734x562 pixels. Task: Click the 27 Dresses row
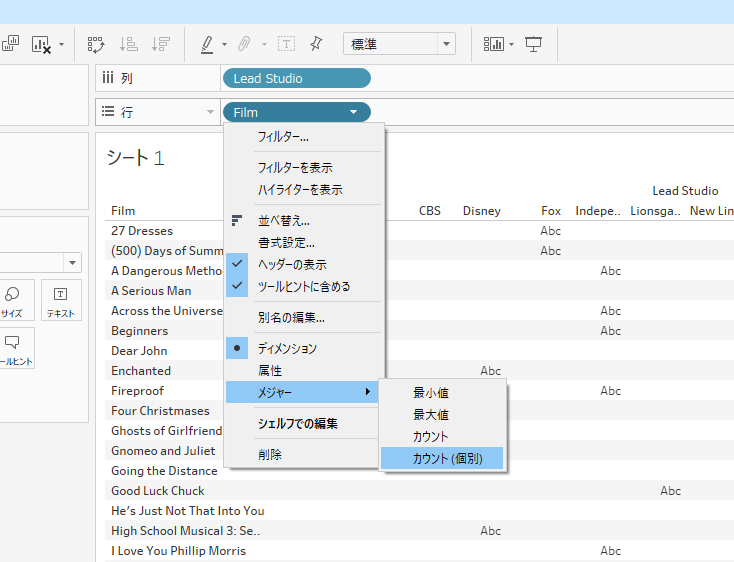click(142, 231)
